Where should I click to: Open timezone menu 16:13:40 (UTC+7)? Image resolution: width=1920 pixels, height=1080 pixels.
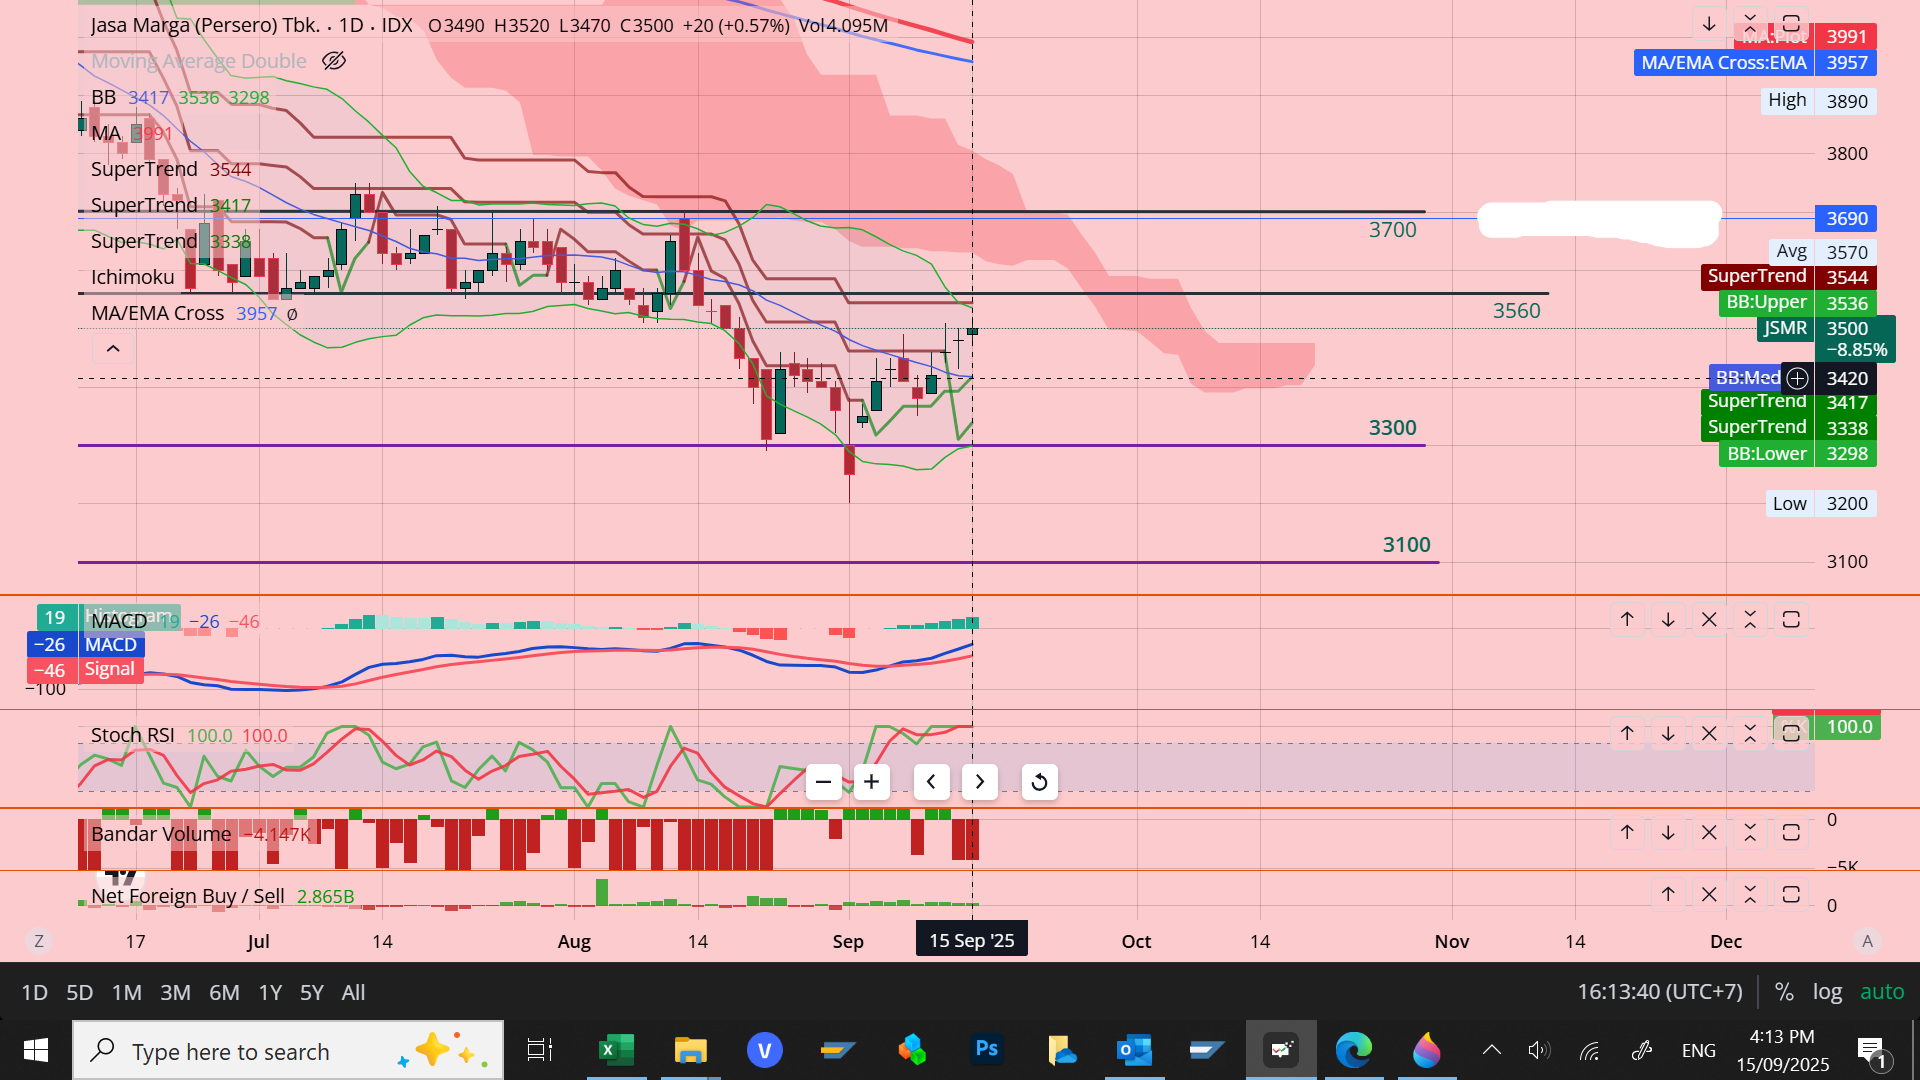pyautogui.click(x=1660, y=992)
